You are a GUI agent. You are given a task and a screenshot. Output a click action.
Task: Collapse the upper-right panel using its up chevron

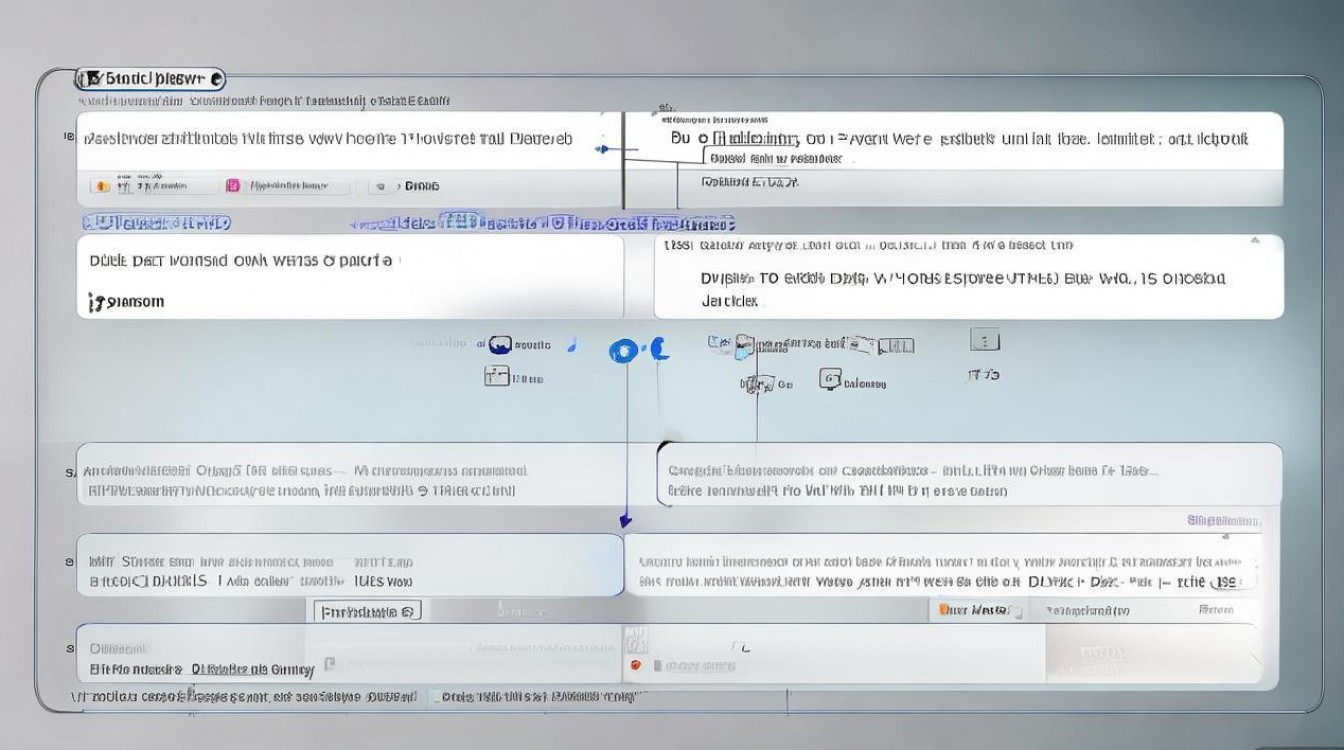coord(1254,241)
